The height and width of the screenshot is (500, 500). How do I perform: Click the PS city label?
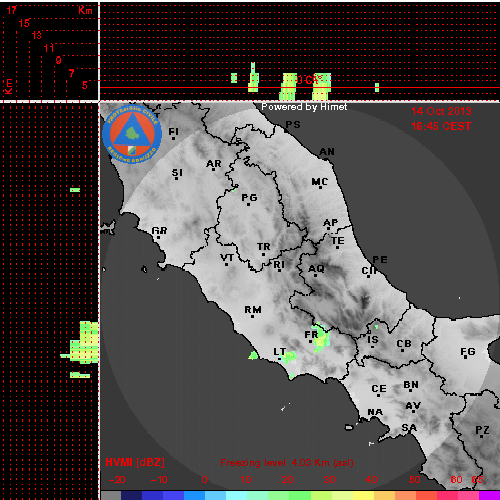click(x=293, y=125)
